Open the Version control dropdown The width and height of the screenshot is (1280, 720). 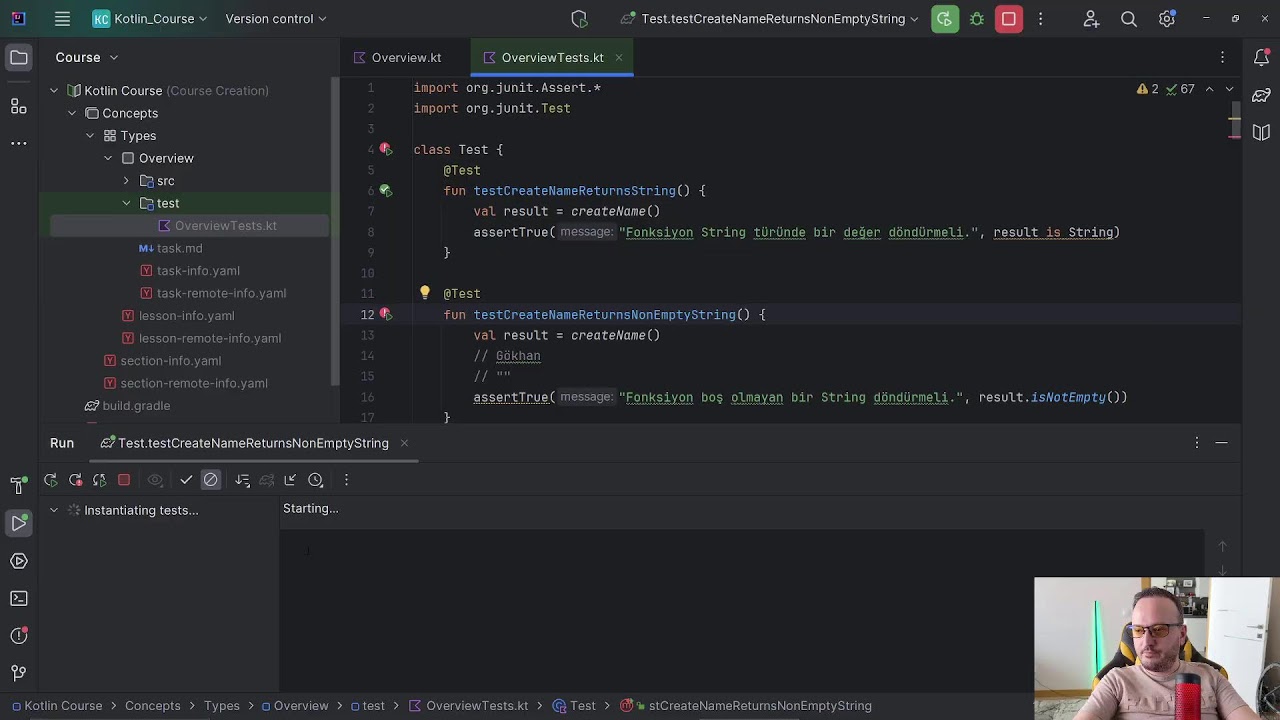[275, 19]
